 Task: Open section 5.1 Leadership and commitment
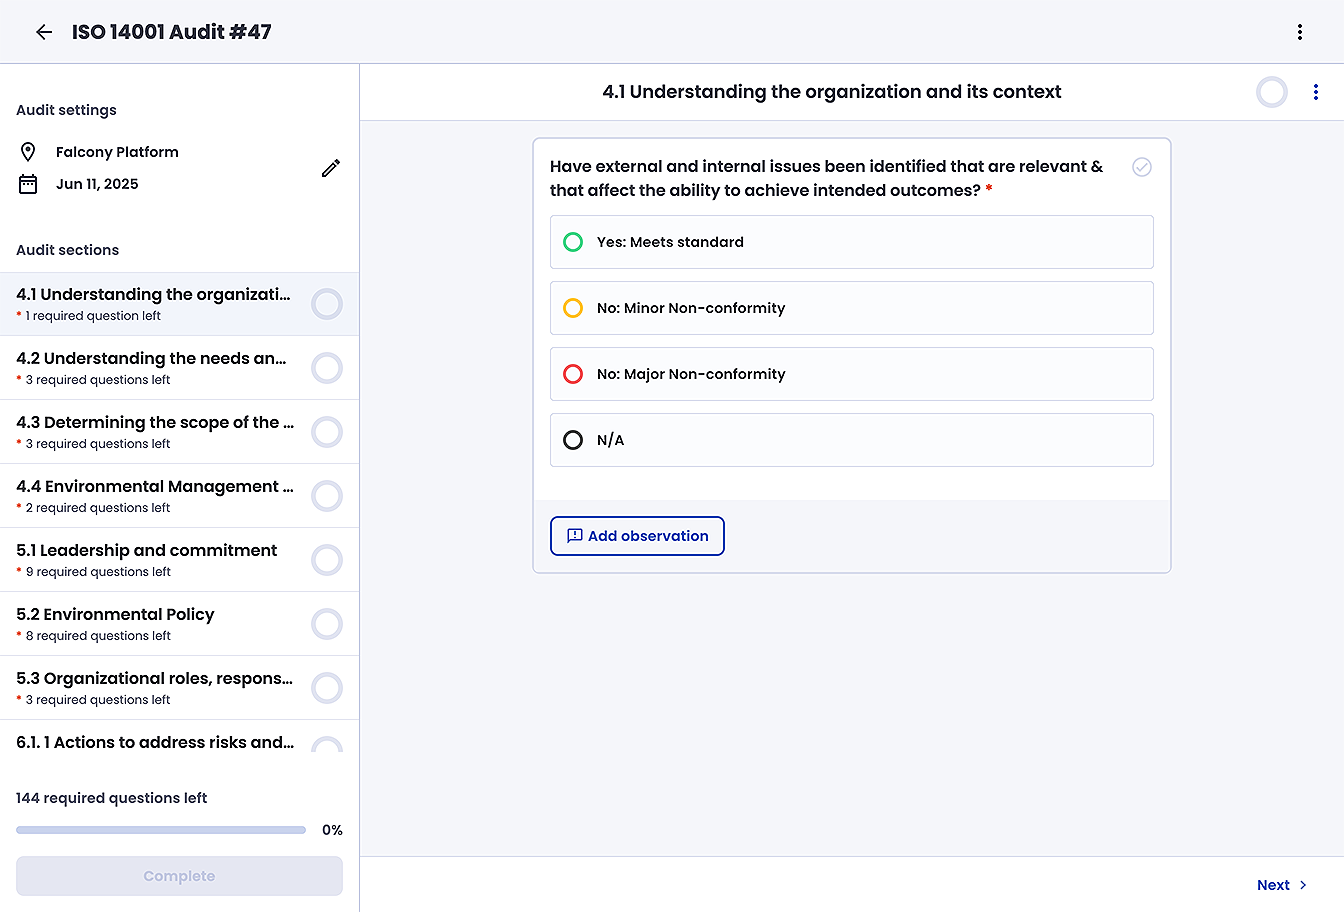tap(179, 560)
